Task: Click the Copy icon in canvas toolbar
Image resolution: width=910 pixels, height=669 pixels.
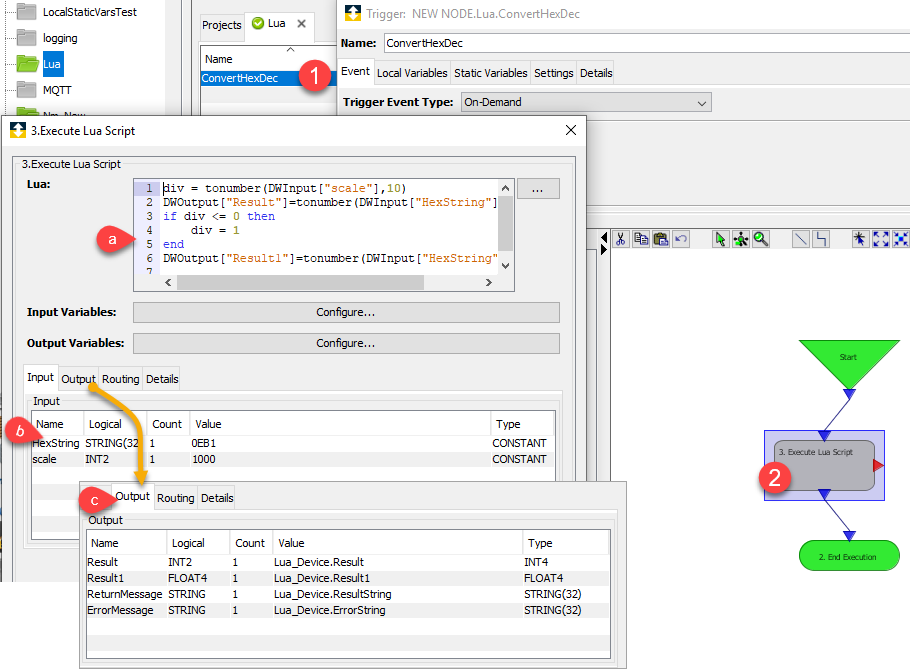Action: 640,239
